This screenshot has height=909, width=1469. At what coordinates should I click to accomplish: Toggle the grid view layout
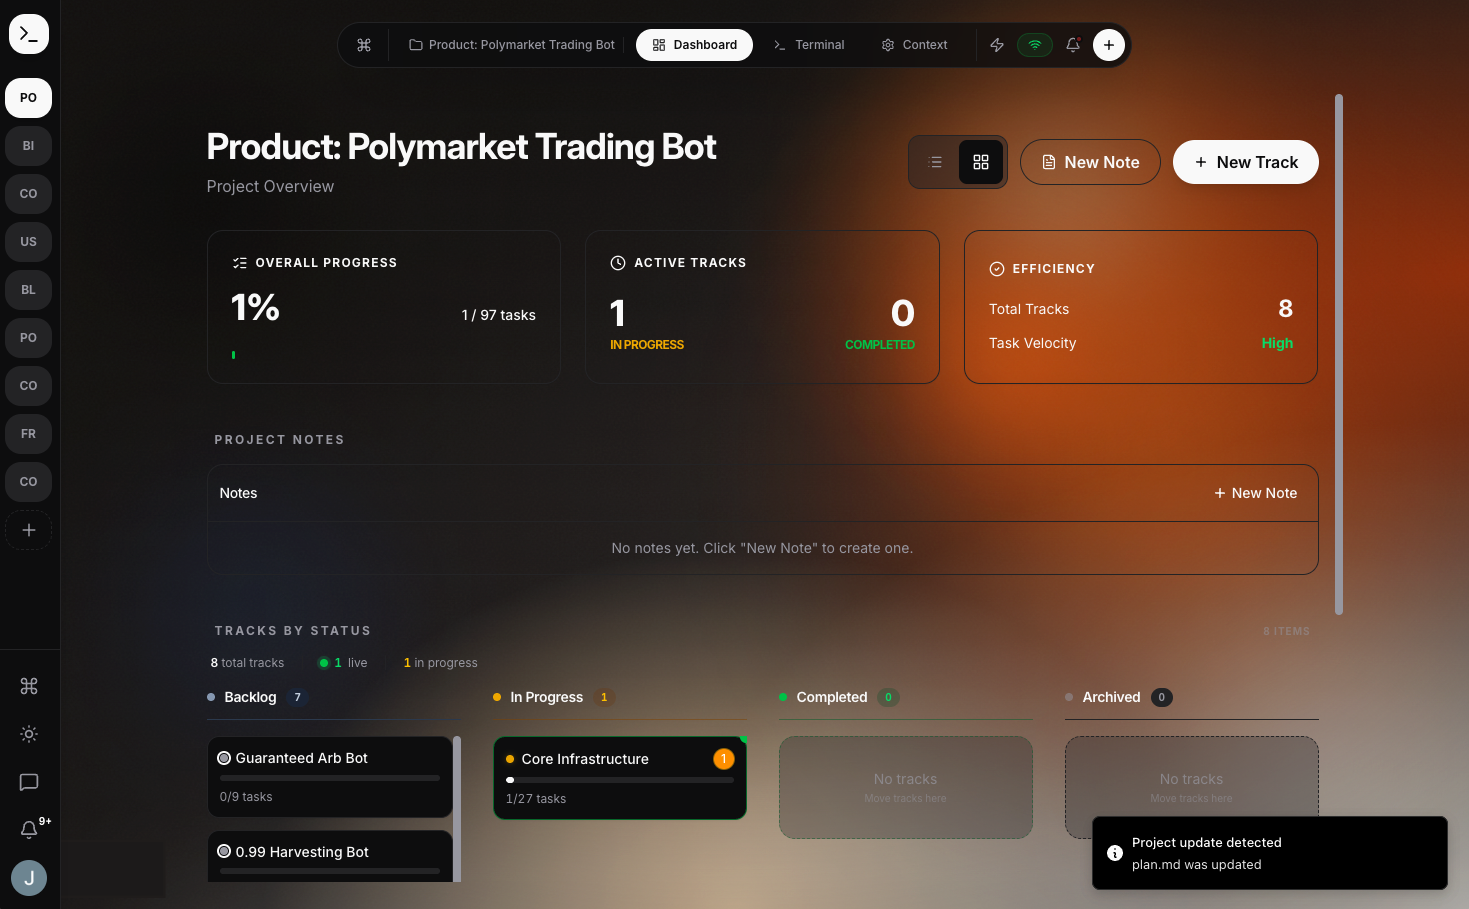tap(980, 161)
